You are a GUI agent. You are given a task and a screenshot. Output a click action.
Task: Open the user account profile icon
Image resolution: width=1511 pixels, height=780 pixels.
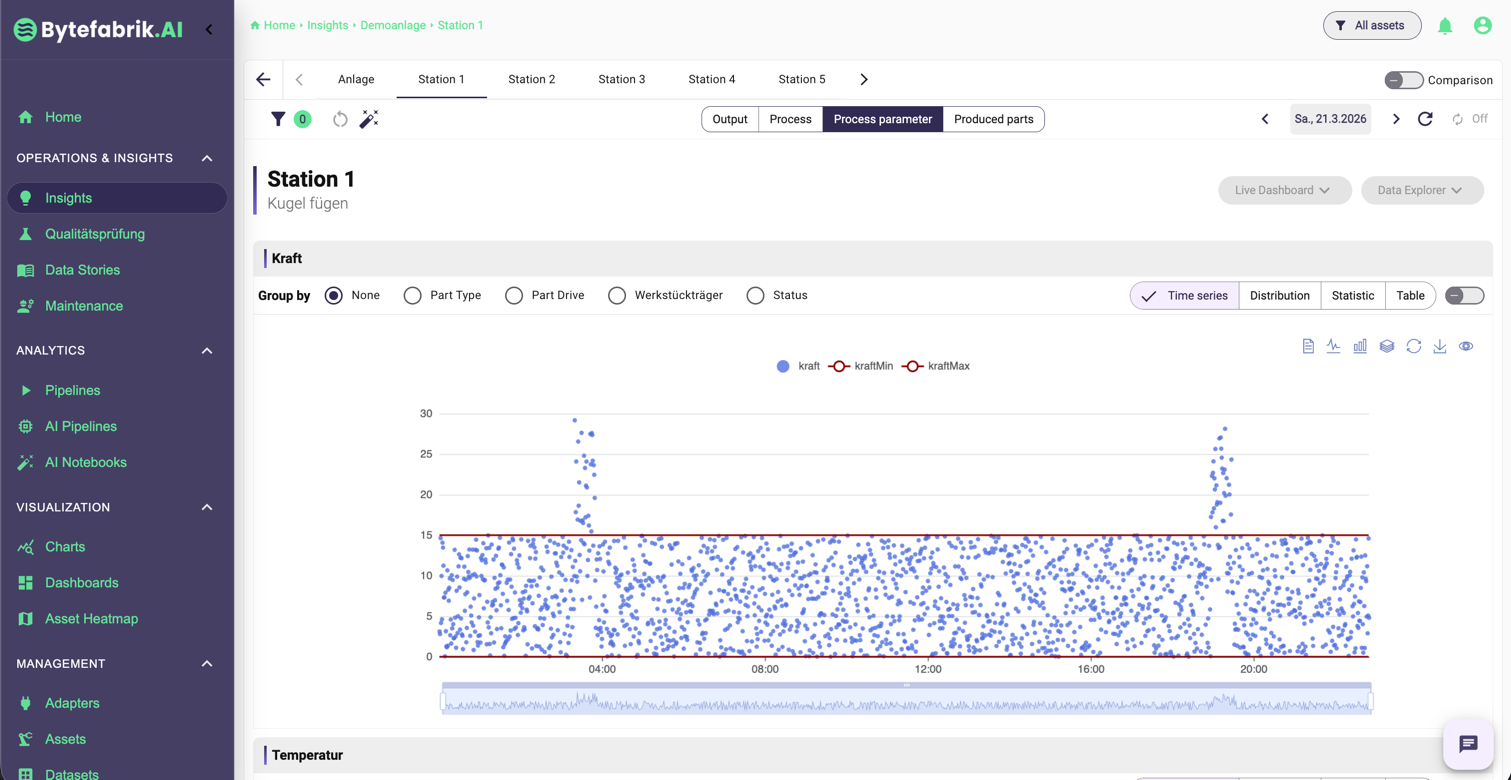pos(1482,26)
